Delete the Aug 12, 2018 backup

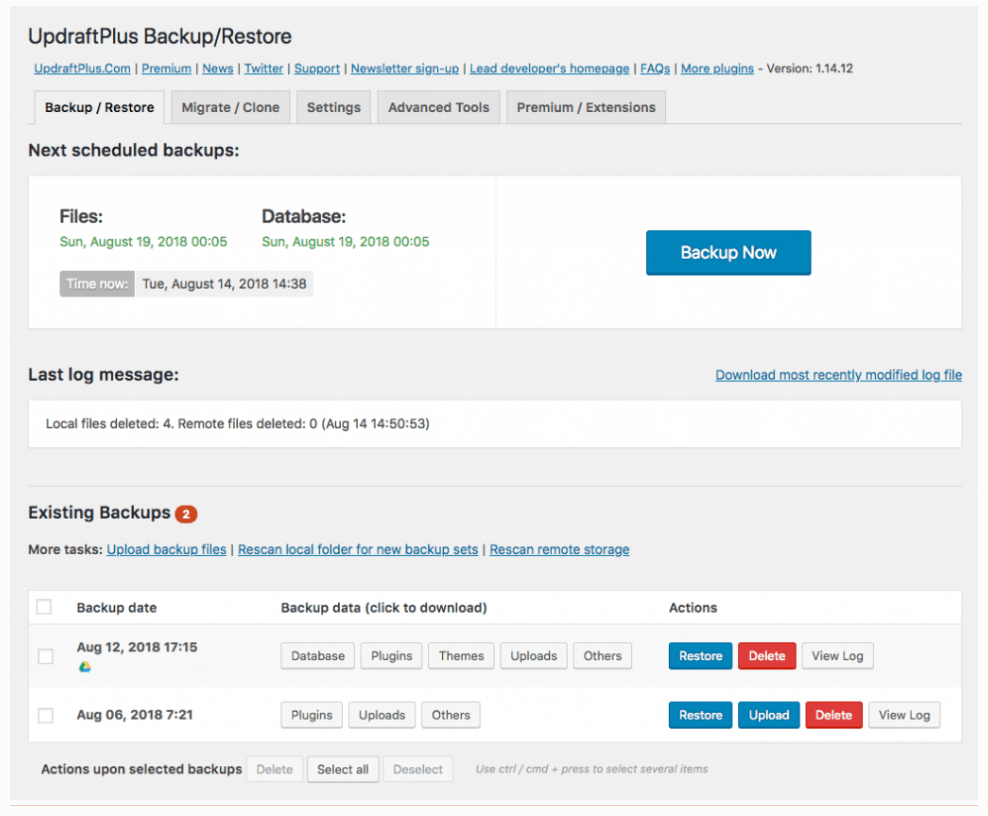coord(767,656)
